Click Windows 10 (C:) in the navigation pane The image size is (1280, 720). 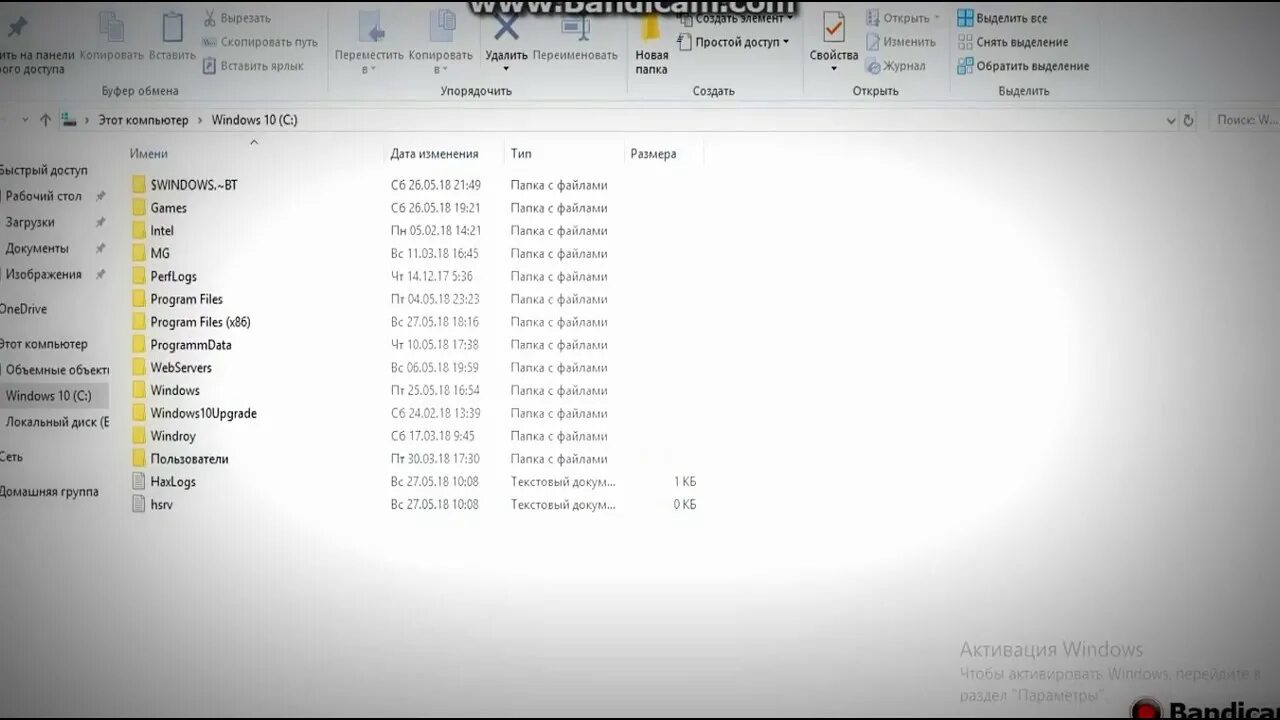[48, 396]
